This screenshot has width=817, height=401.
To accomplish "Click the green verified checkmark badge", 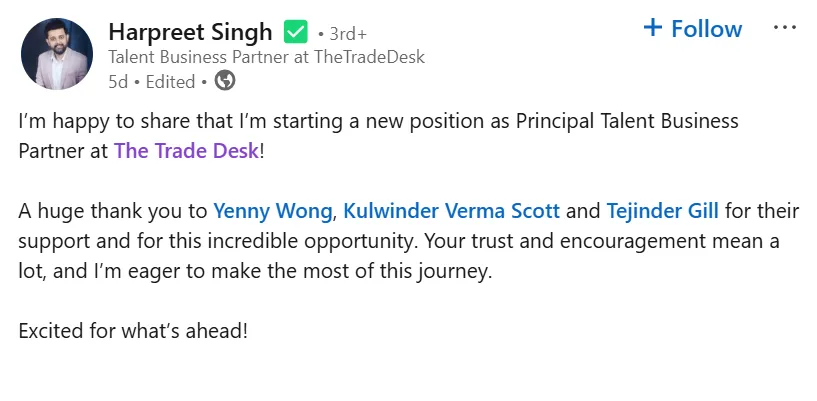I will coord(295,32).
